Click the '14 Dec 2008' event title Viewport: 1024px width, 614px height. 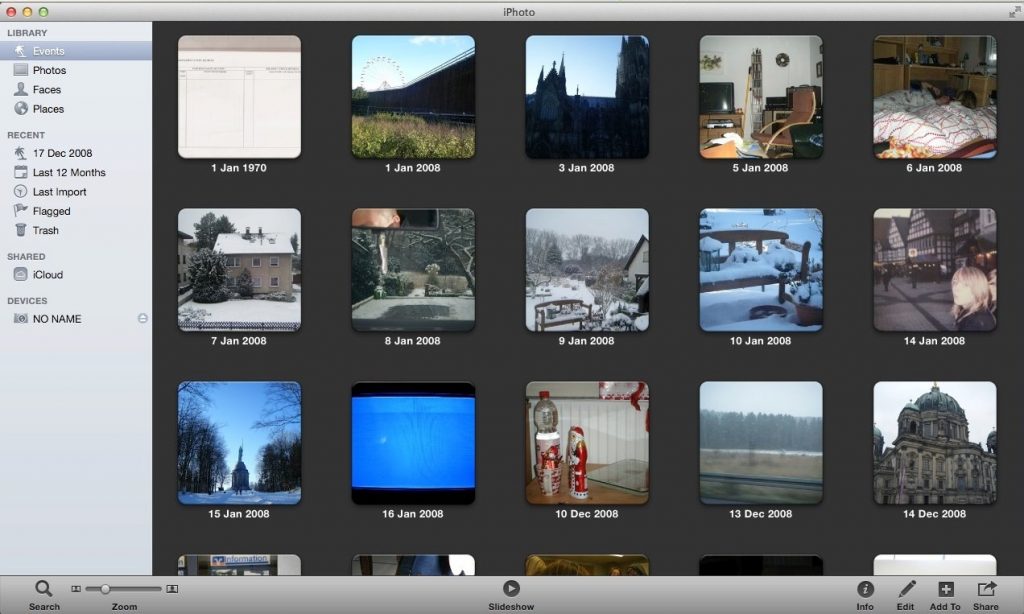[x=935, y=514]
